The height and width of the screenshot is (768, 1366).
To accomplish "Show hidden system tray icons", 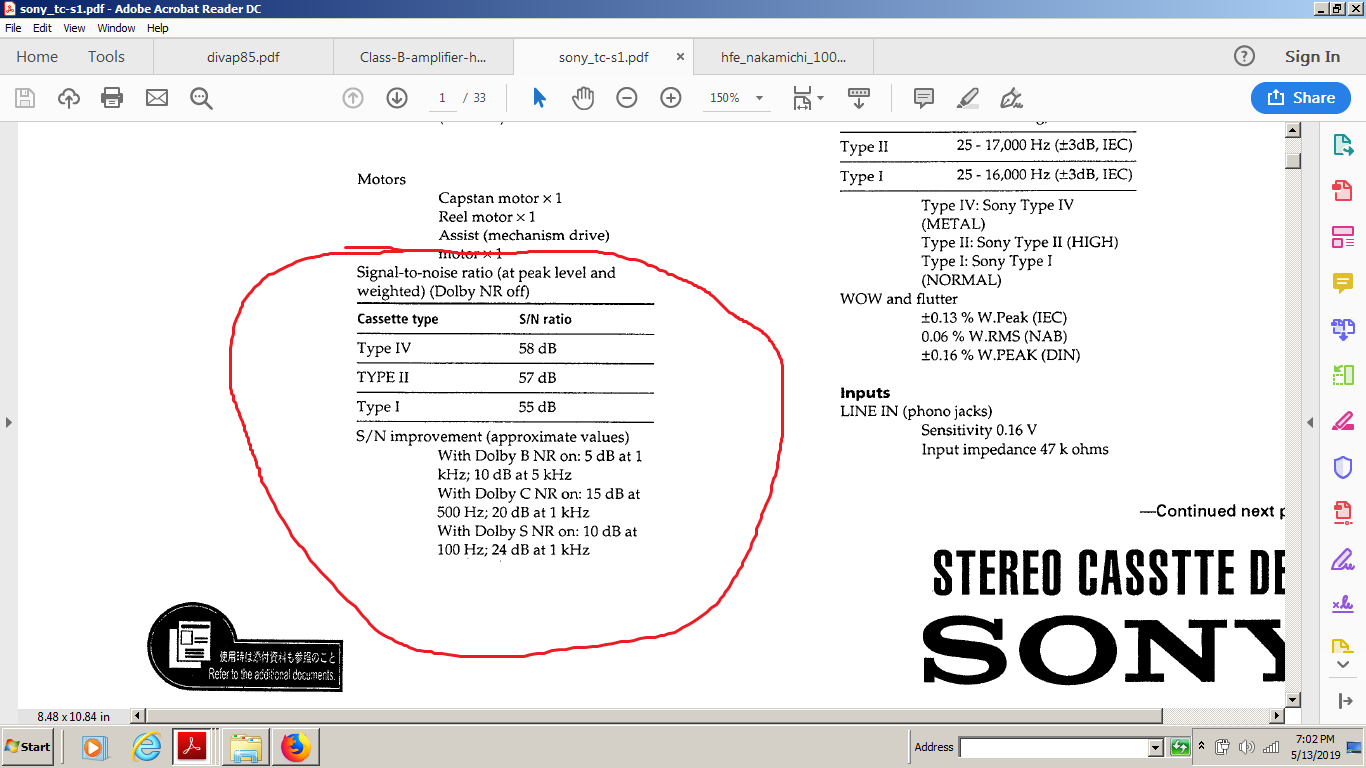I will point(1203,747).
